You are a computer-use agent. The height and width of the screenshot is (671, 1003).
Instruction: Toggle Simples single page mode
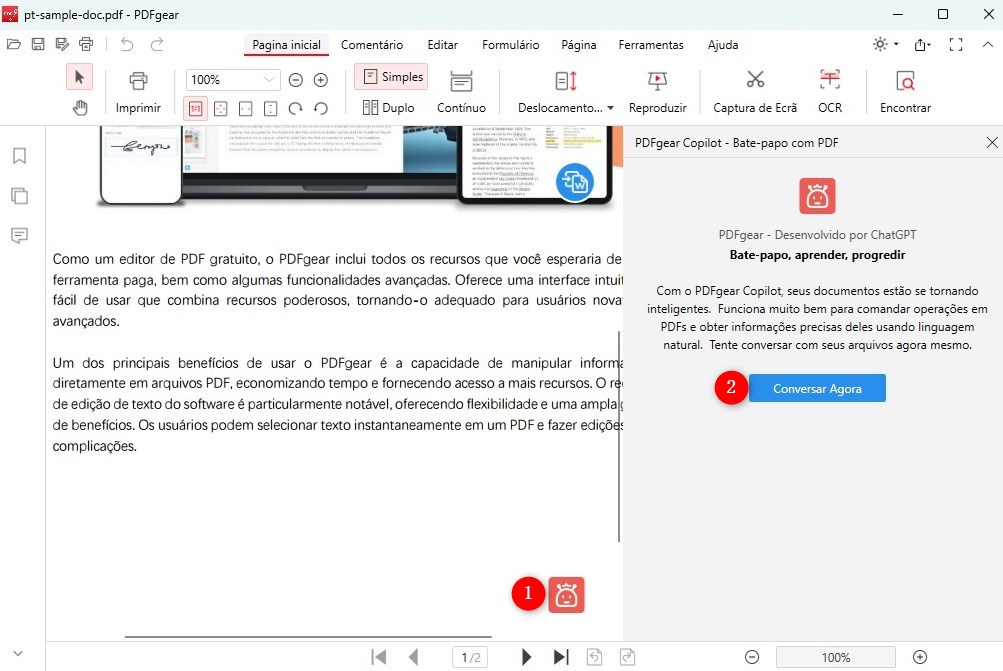tap(390, 76)
